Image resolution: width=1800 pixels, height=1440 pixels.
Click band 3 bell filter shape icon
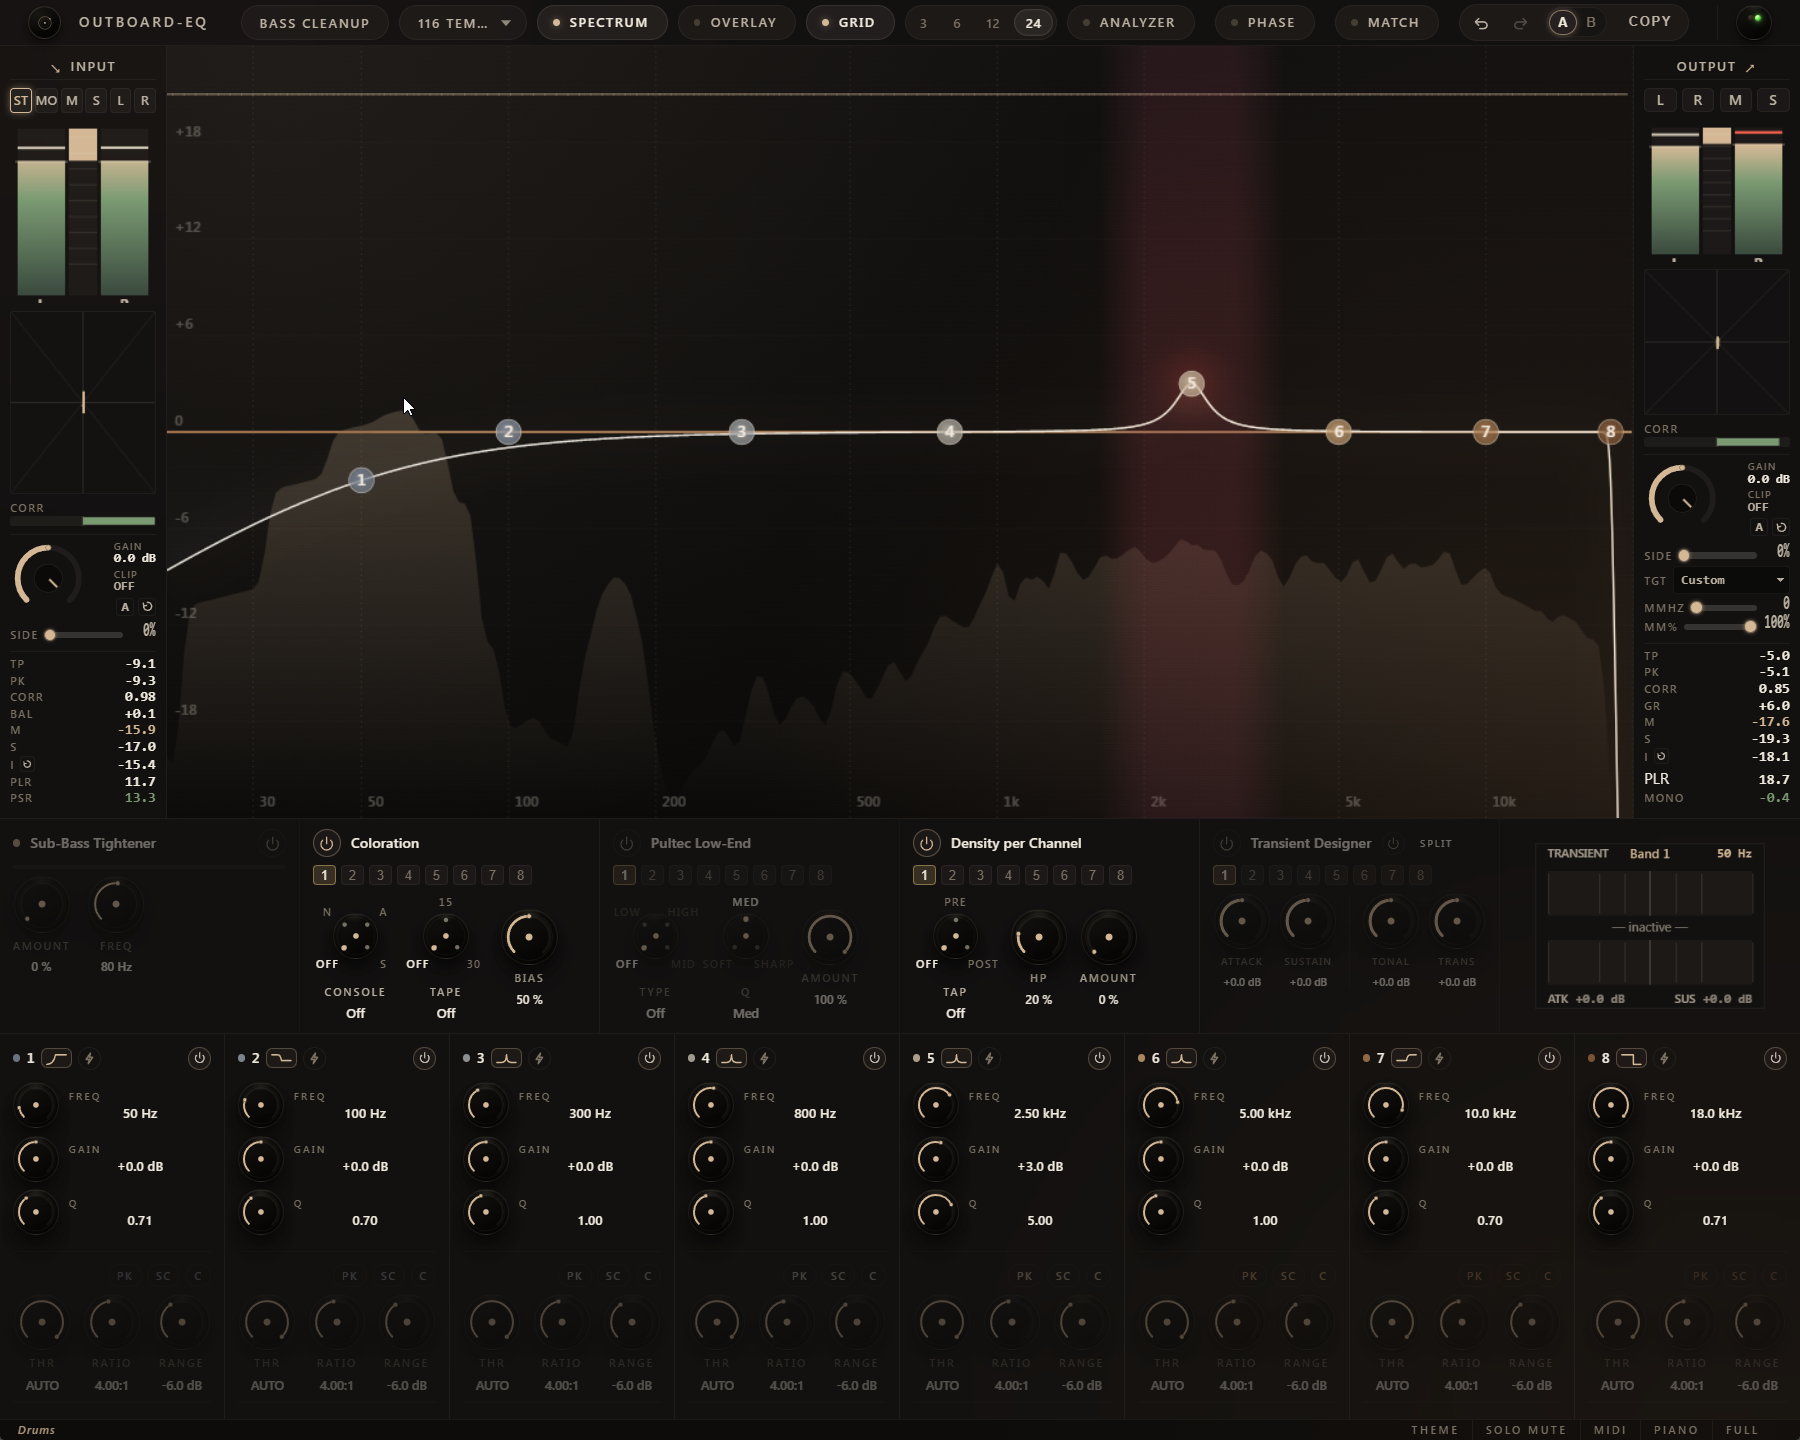click(506, 1058)
